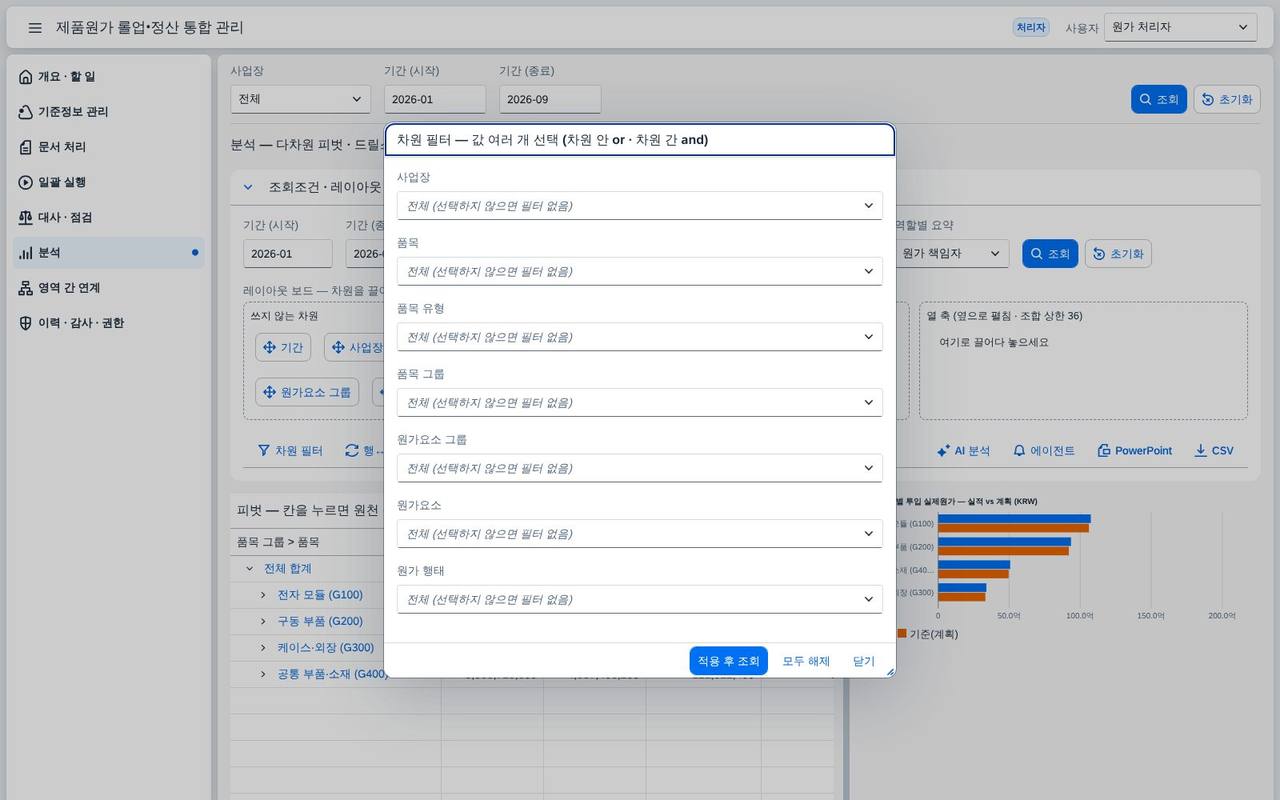Open top 사업장 전체 dropdown
1280x800 pixels.
tap(300, 99)
